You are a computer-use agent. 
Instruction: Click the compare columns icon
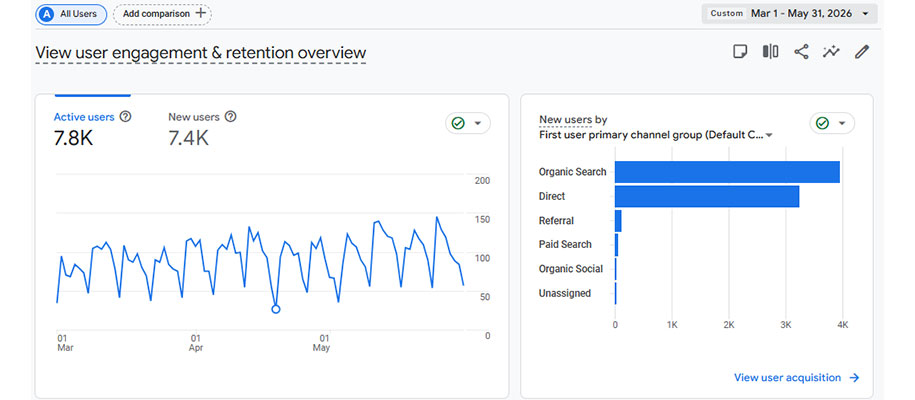(770, 51)
